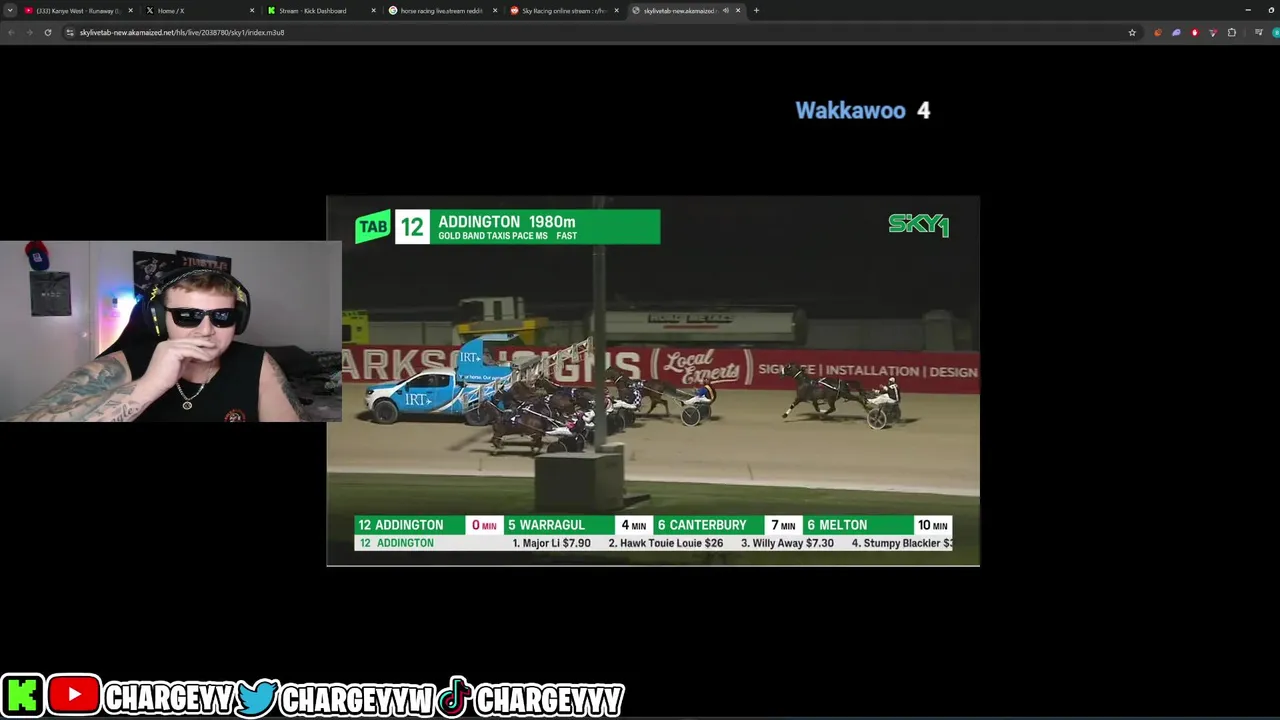
Task: Click the CHARGEYYY TikTok handle text
Action: pos(549,699)
